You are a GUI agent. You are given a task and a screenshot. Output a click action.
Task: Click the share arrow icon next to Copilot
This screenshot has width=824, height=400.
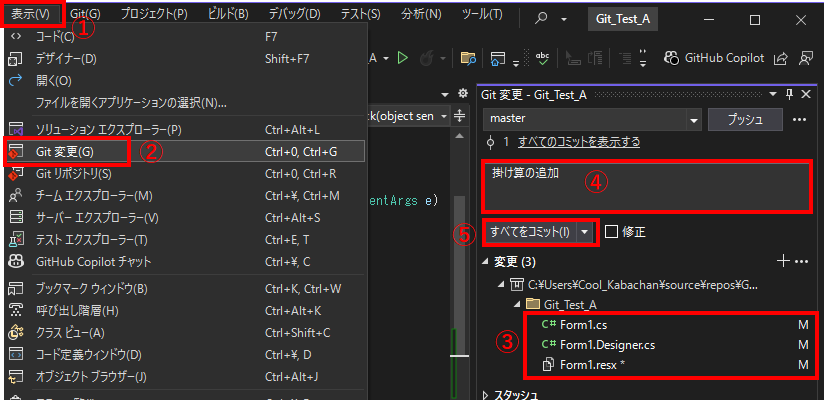[x=781, y=59]
